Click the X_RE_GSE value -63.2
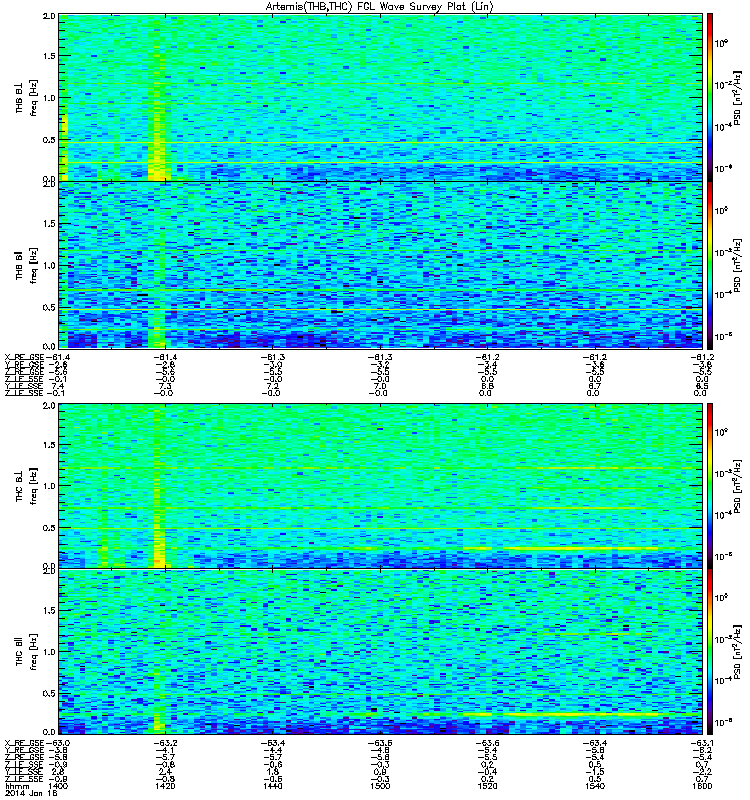The image size is (750, 800). click(x=165, y=743)
